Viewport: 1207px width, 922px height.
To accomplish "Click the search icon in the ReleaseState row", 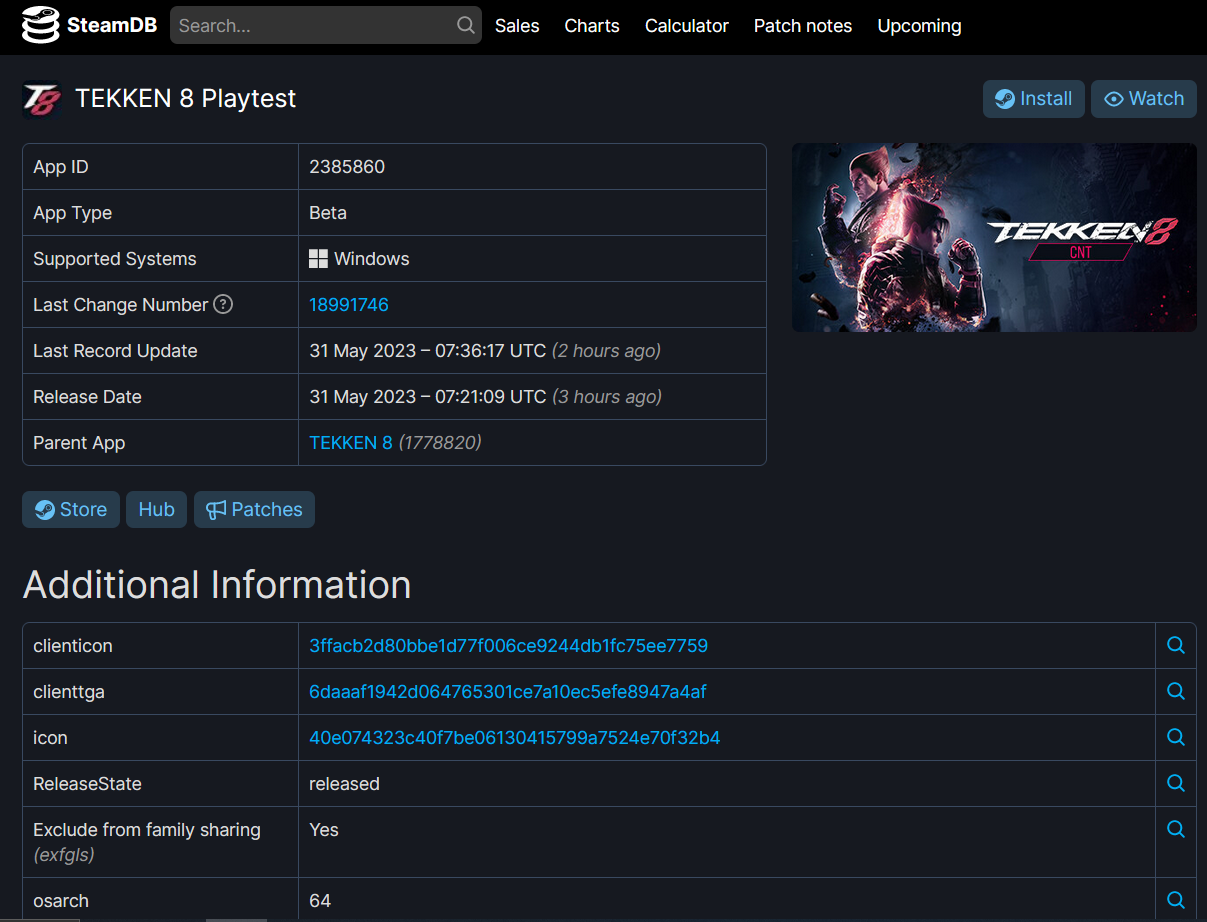I will (x=1176, y=784).
